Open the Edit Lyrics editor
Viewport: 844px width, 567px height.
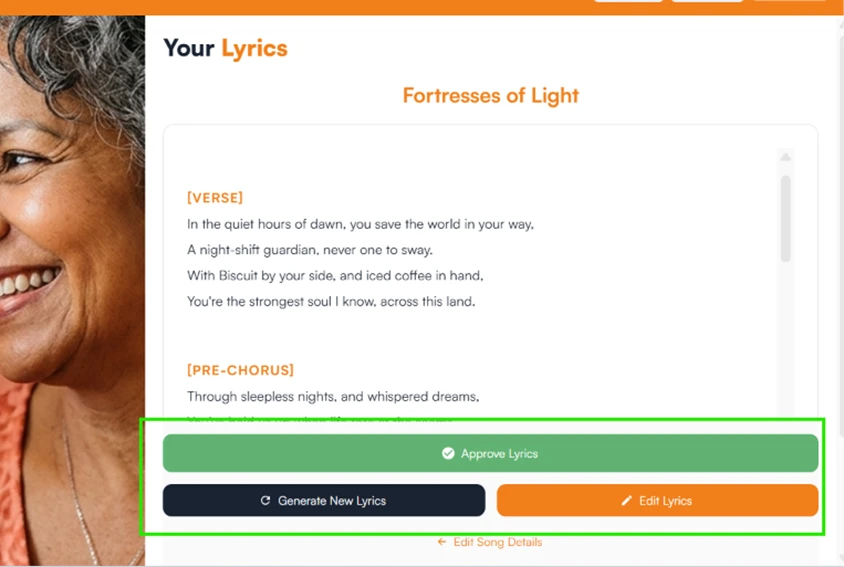[x=657, y=500]
